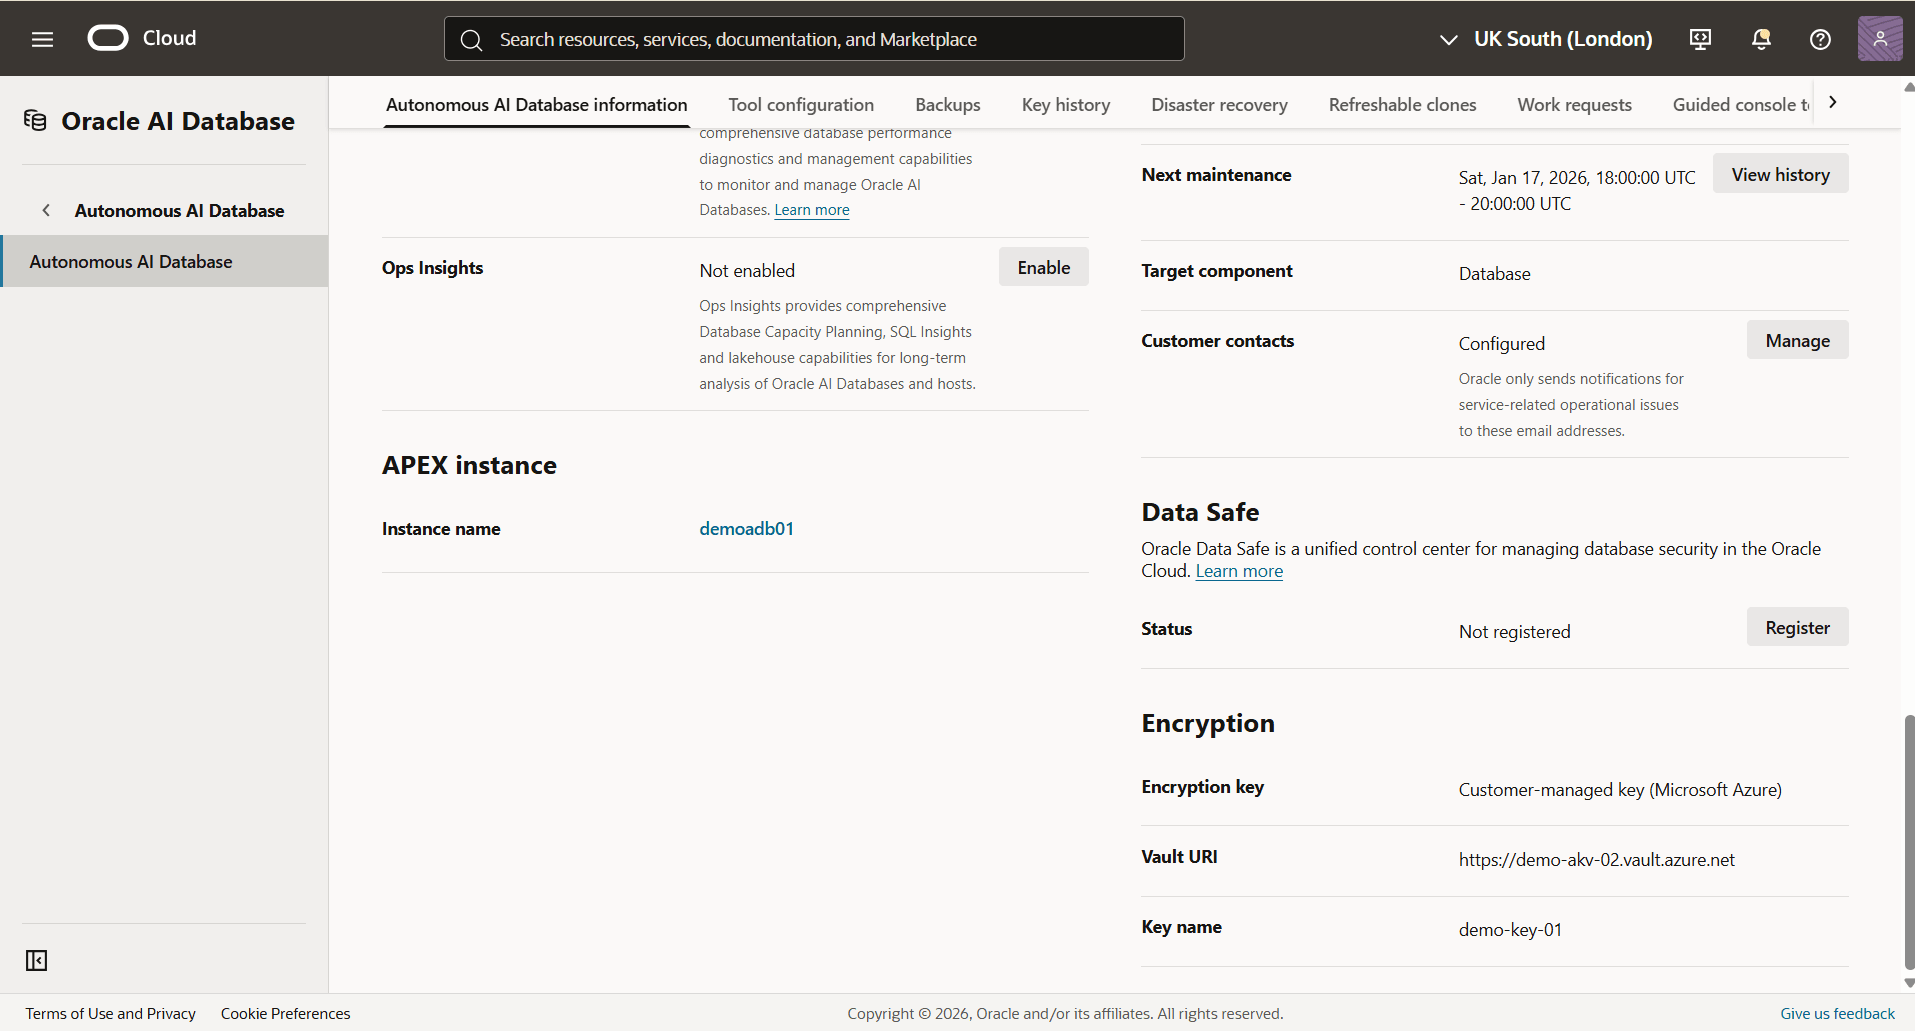Viewport: 1915px width, 1031px height.
Task: Register the database with Data Safe
Action: tap(1796, 626)
